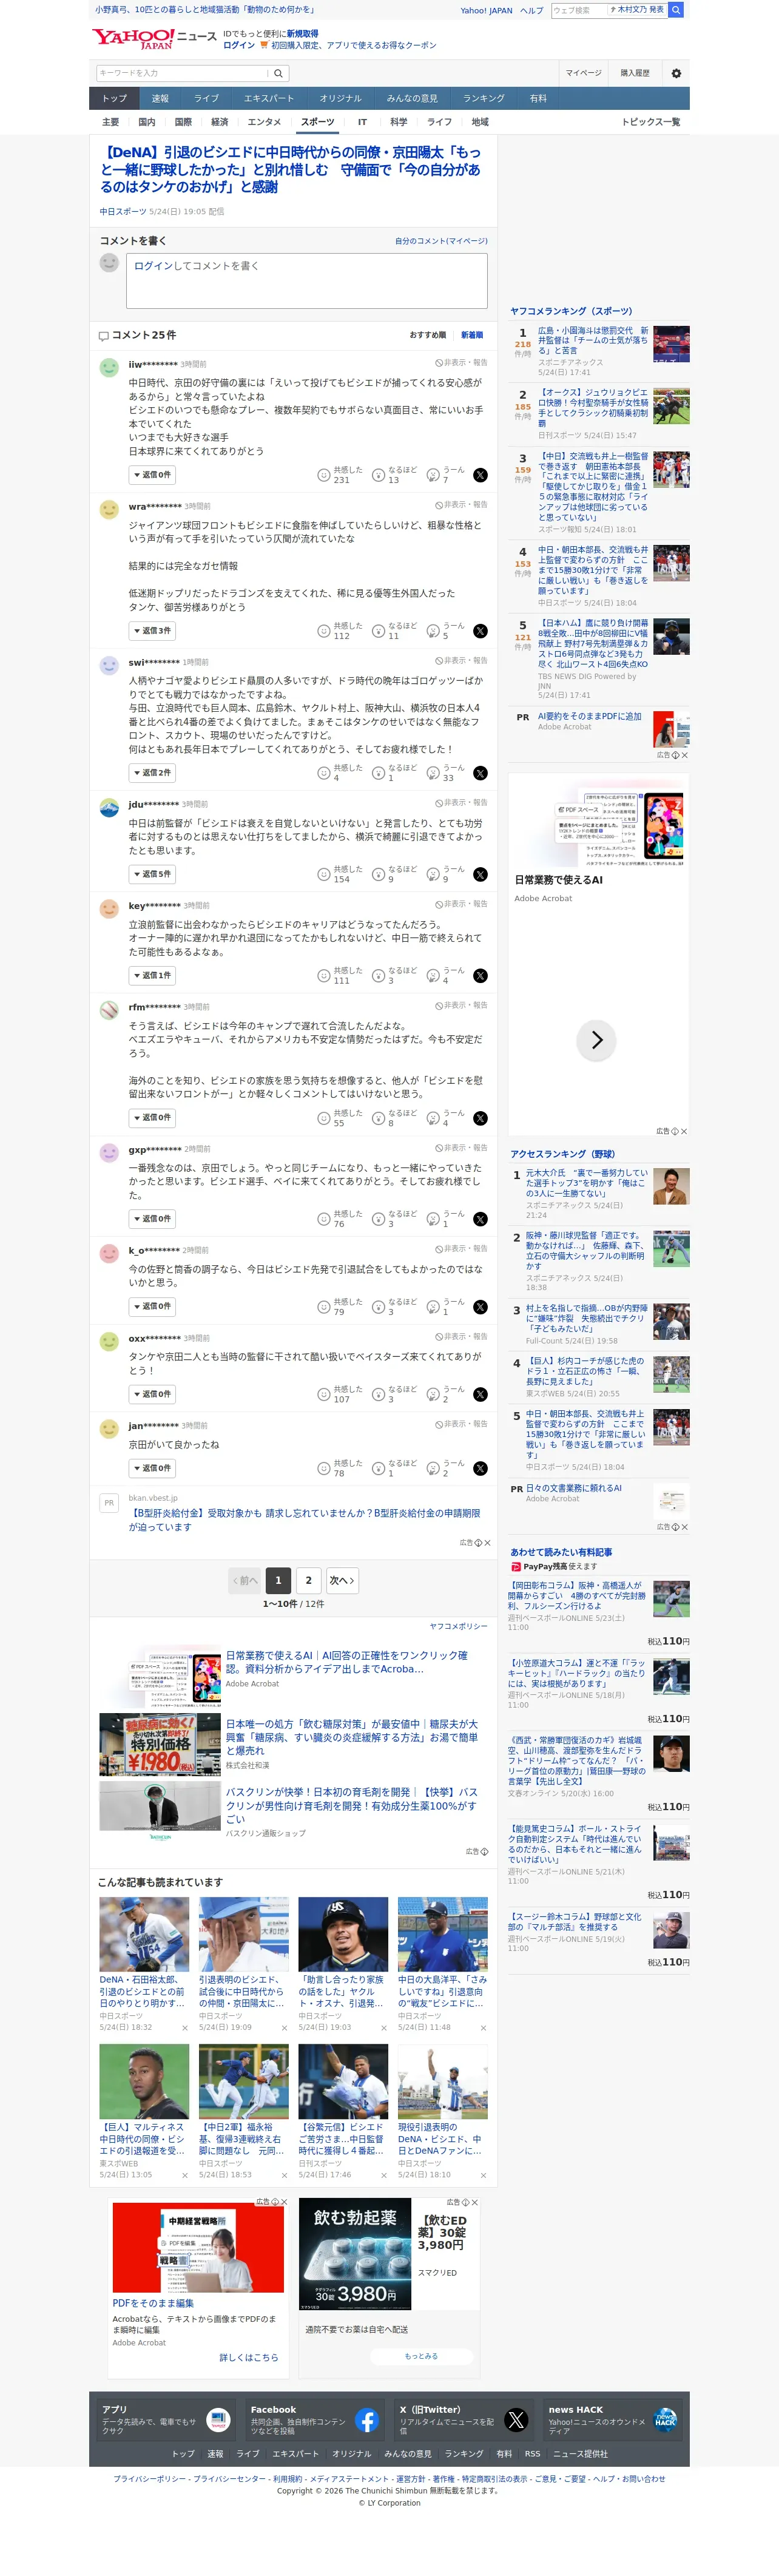Open 自分のコメント(マイページ) link

441,241
